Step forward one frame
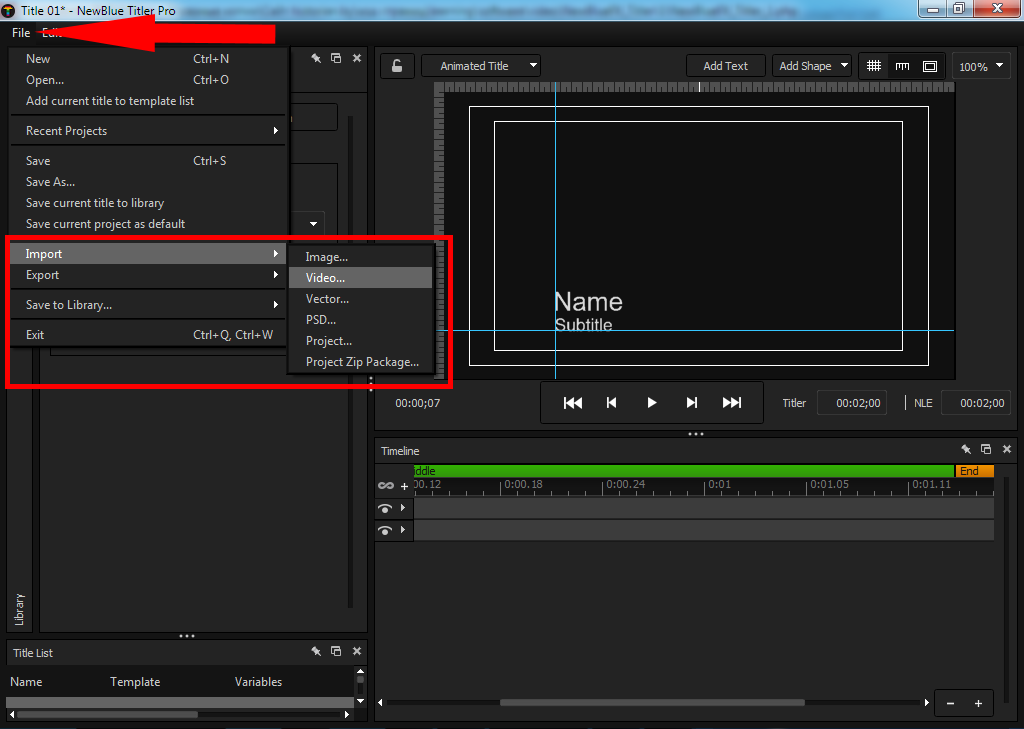The image size is (1024, 729). 691,403
